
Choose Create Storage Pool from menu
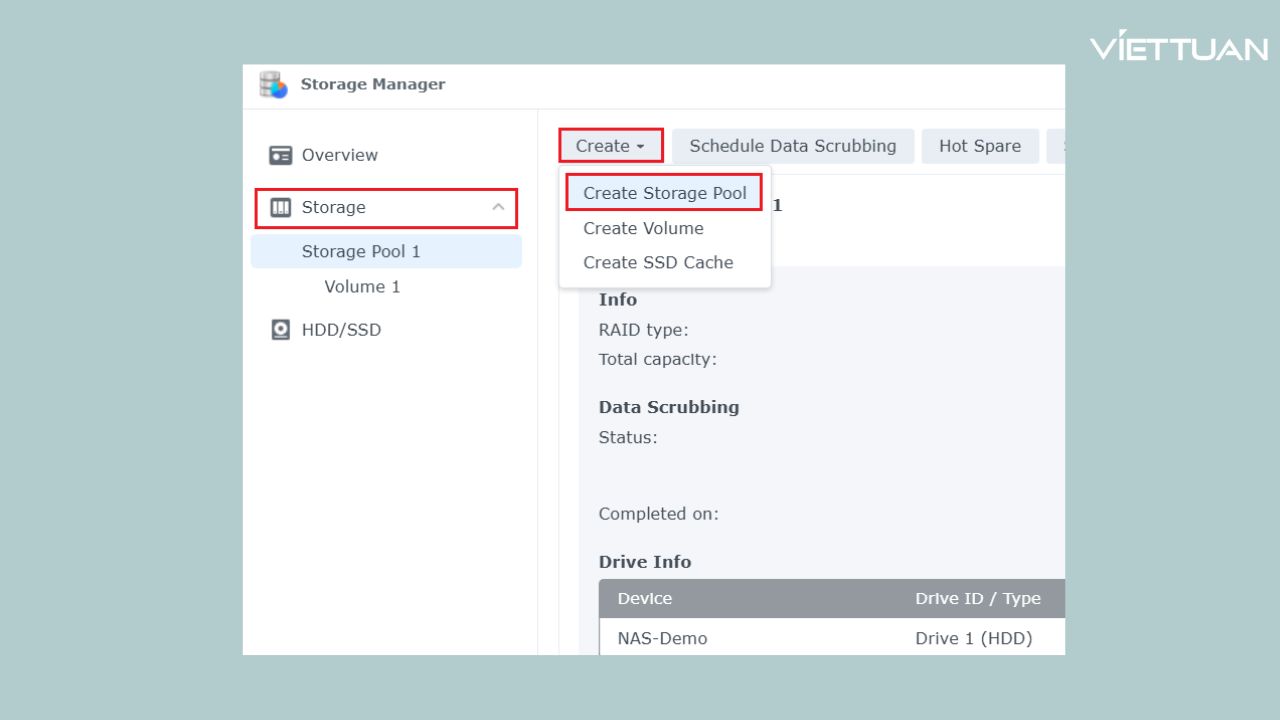(664, 193)
